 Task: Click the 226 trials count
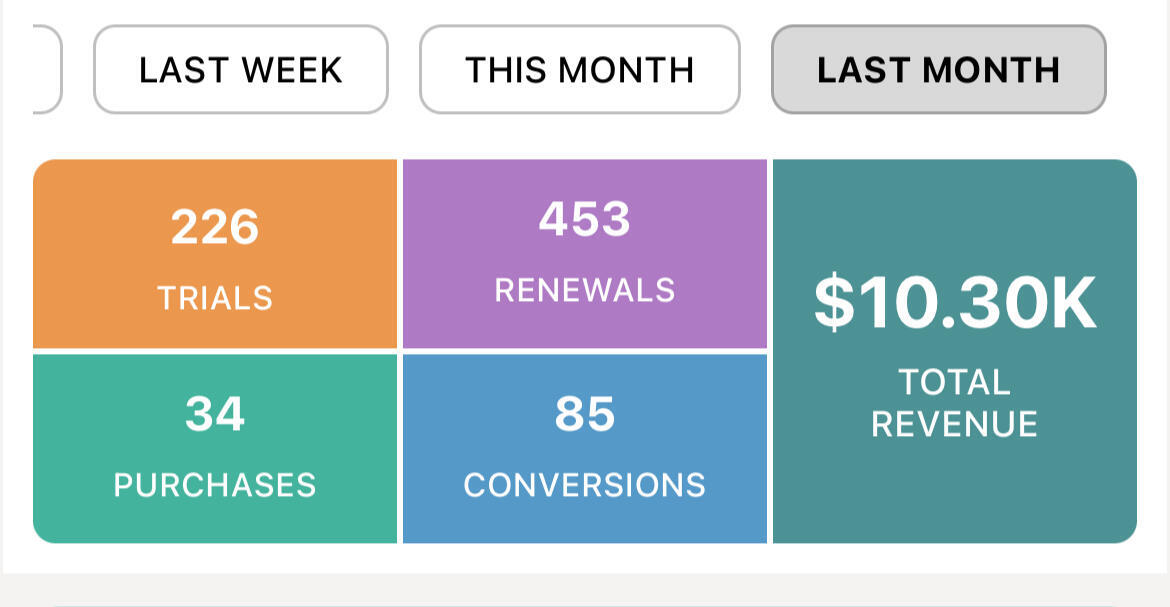coord(215,227)
